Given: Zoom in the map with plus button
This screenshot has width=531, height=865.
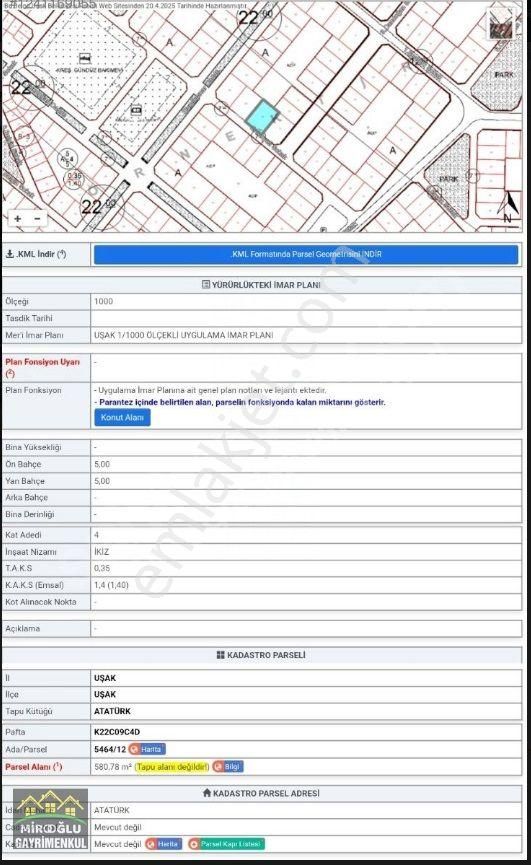Looking at the screenshot, I should [18, 218].
